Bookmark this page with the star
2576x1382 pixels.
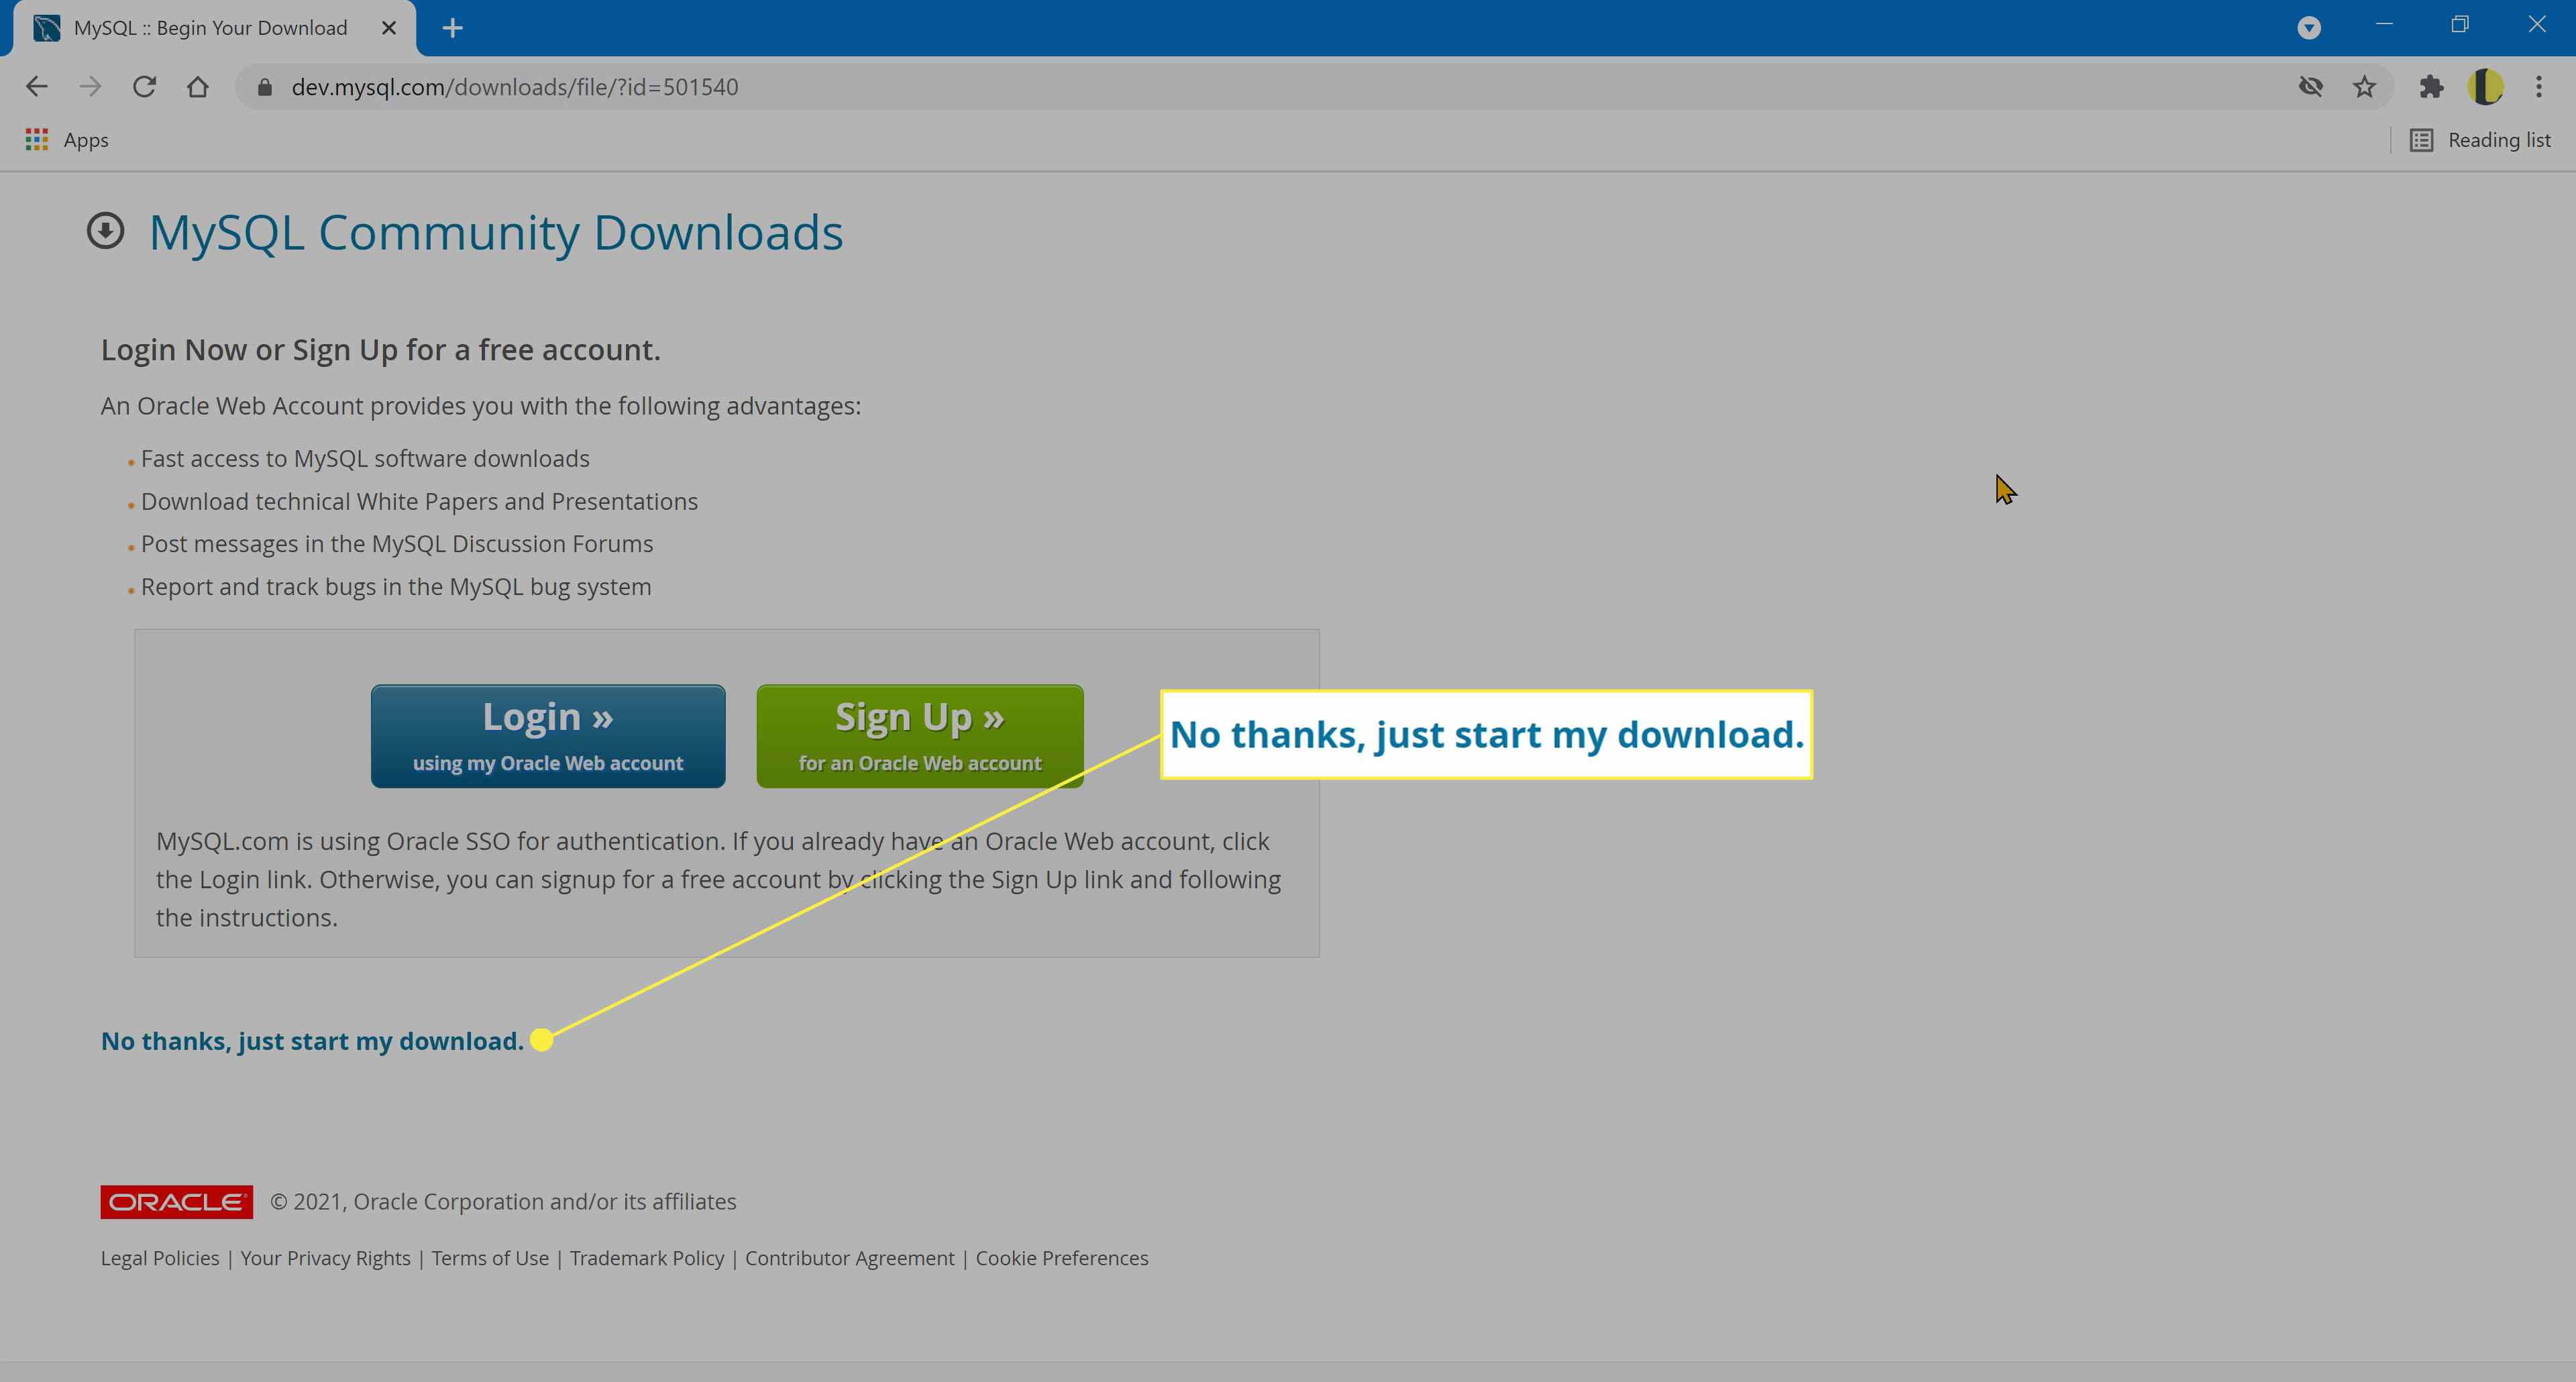(x=2365, y=87)
